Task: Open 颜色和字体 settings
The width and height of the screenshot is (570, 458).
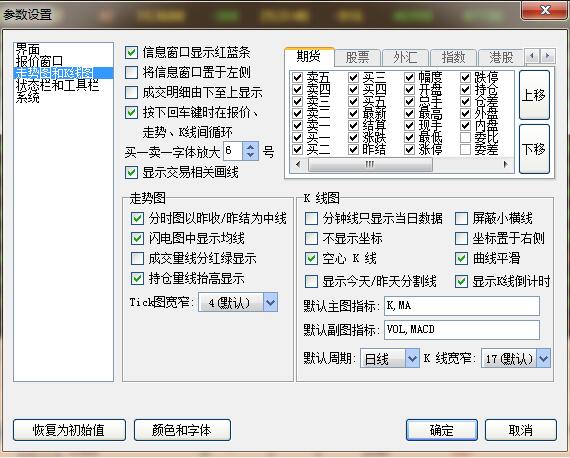Action: pyautogui.click(x=182, y=430)
